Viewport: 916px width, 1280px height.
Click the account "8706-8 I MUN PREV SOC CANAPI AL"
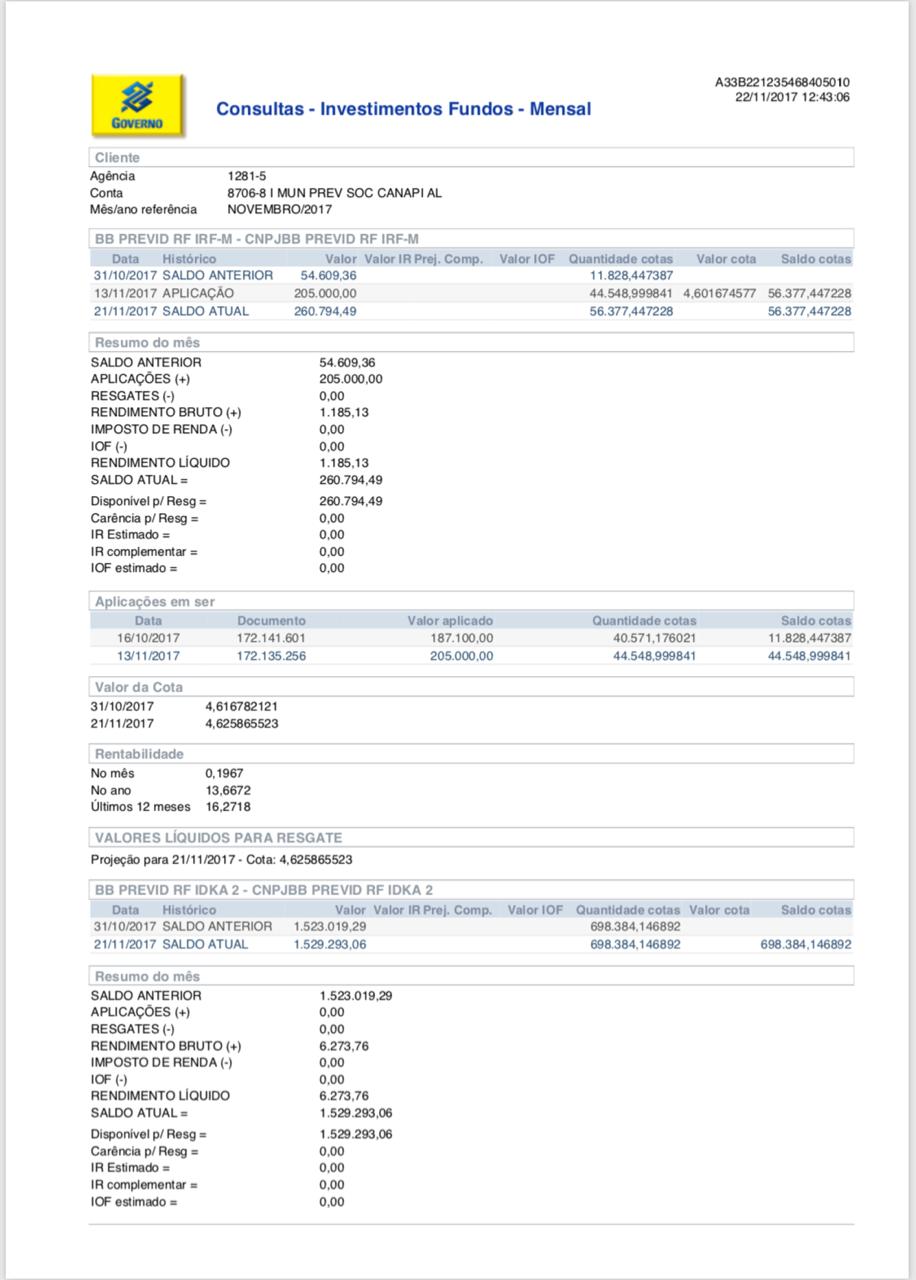335,193
